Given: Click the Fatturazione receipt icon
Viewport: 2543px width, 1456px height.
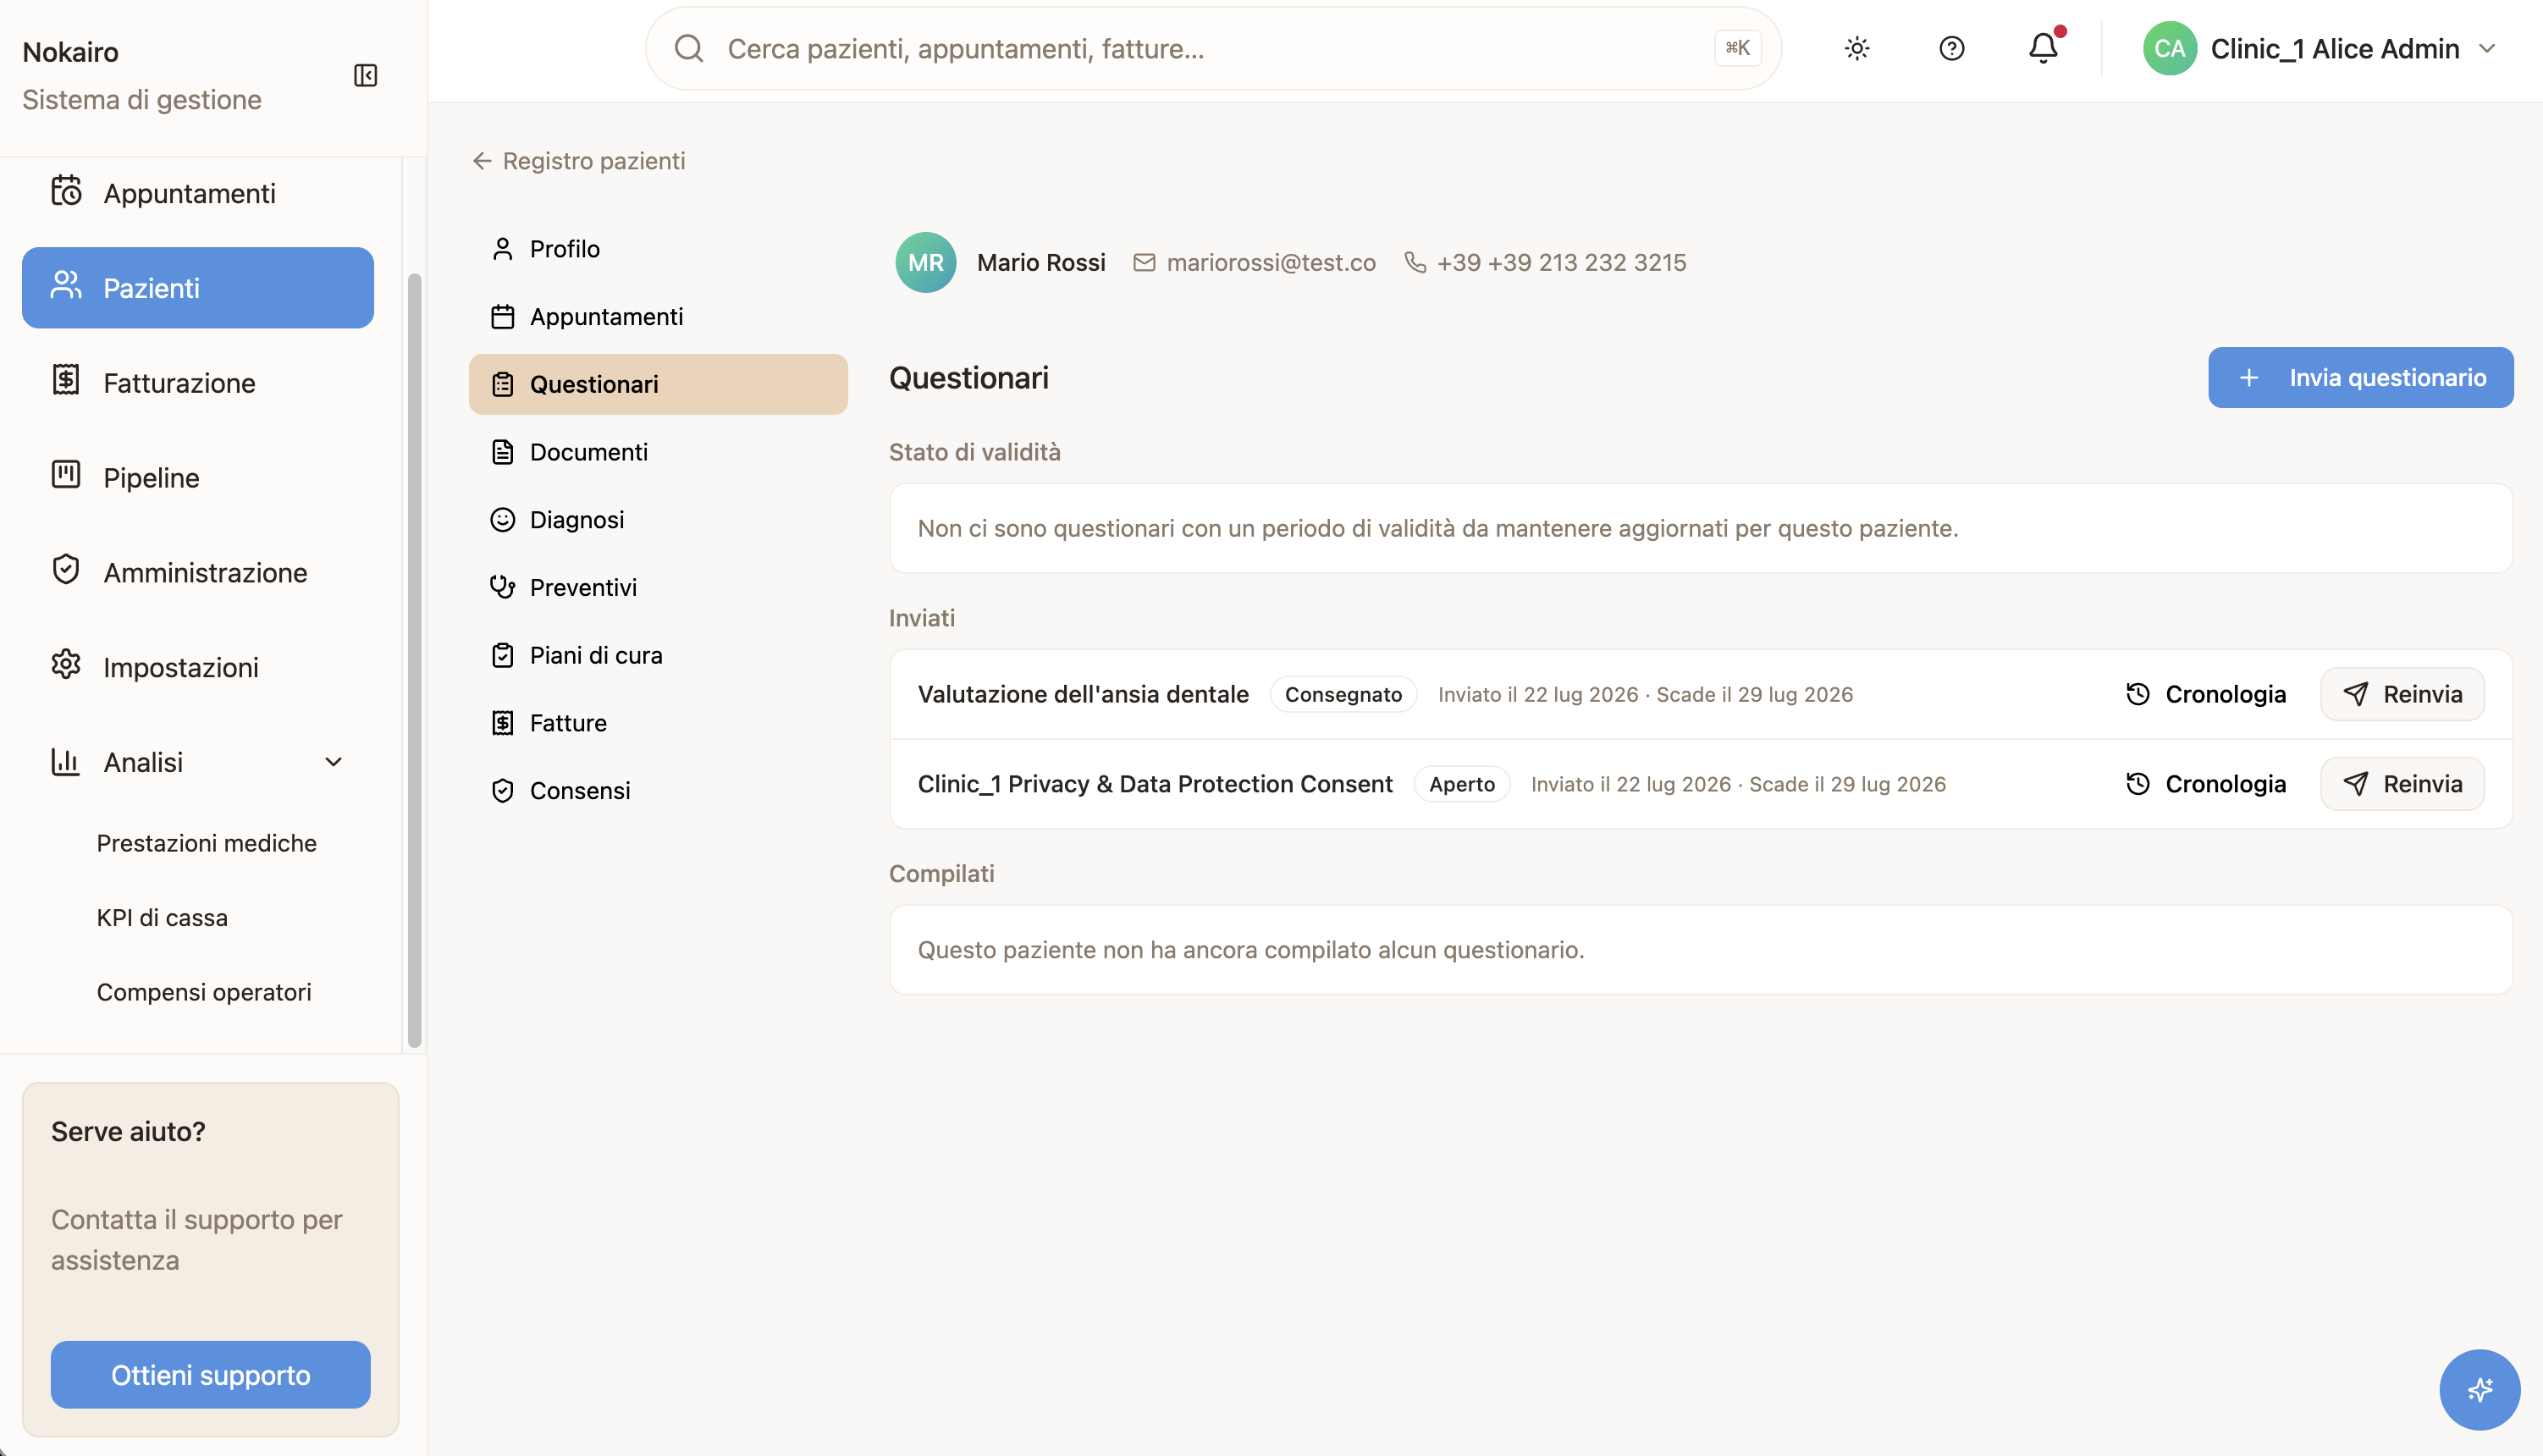Looking at the screenshot, I should click(66, 380).
